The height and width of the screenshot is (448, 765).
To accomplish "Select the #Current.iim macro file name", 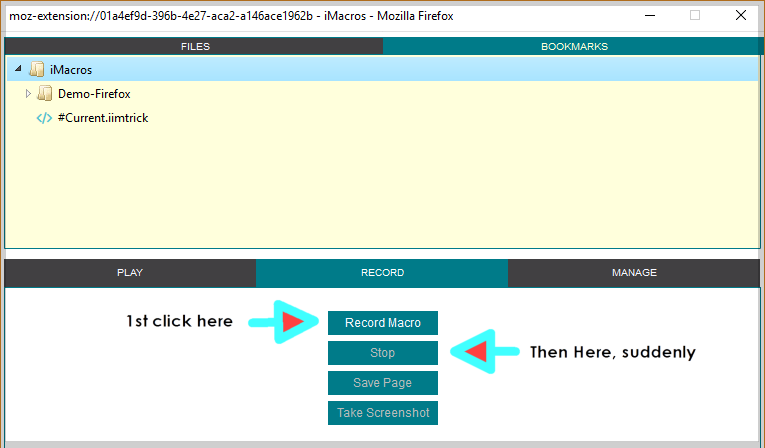I will (103, 118).
